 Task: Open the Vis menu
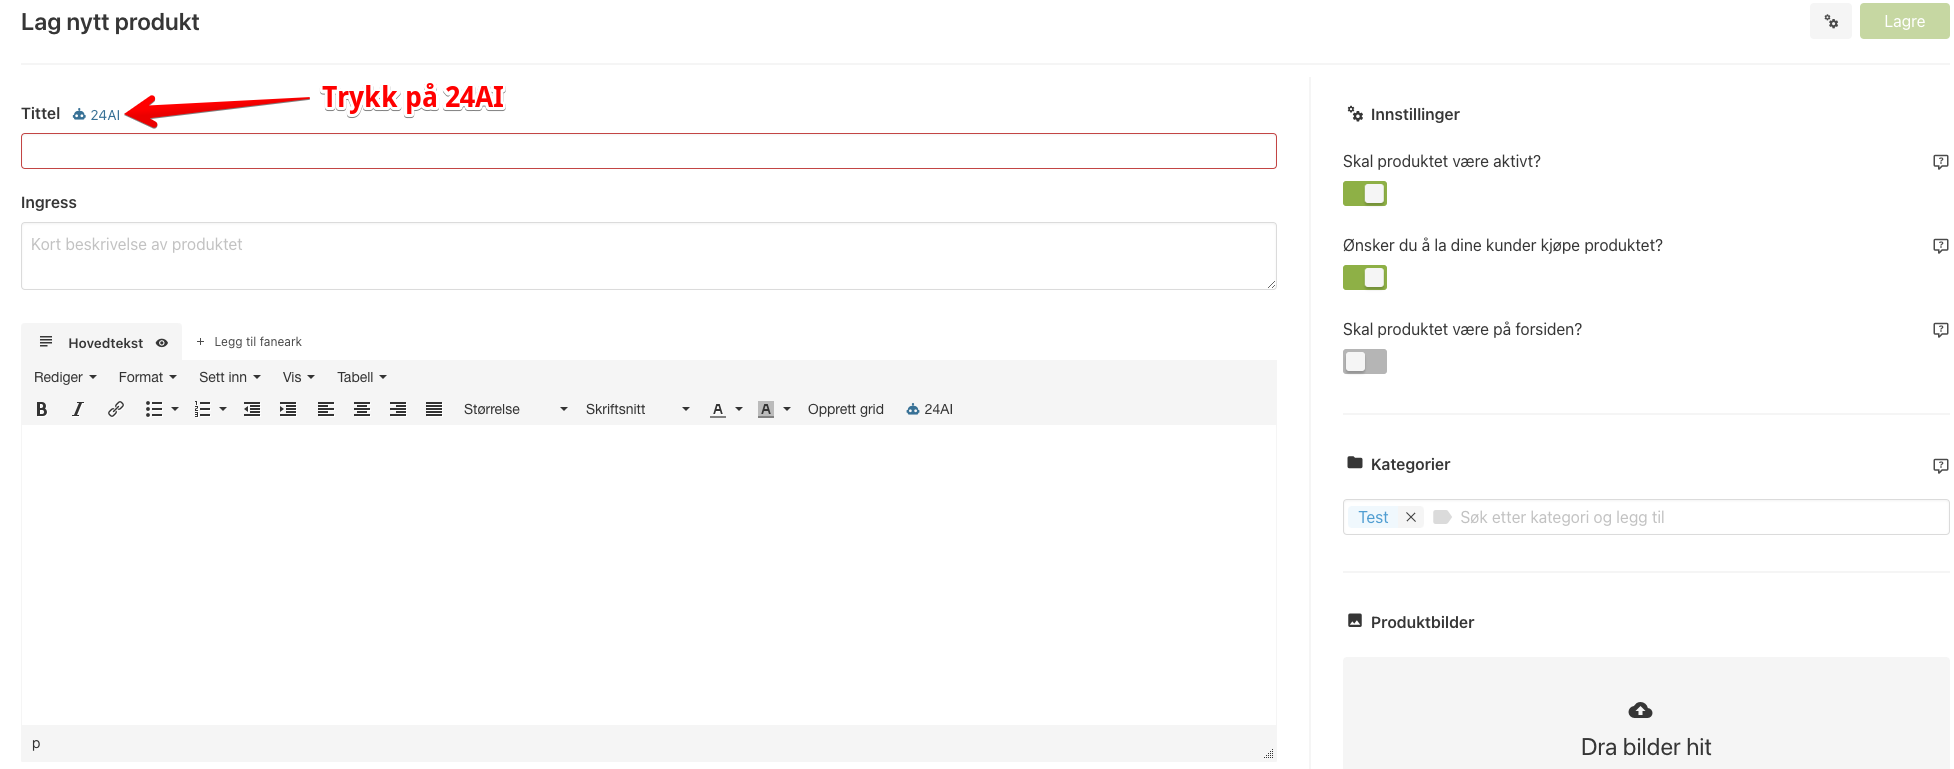[298, 377]
